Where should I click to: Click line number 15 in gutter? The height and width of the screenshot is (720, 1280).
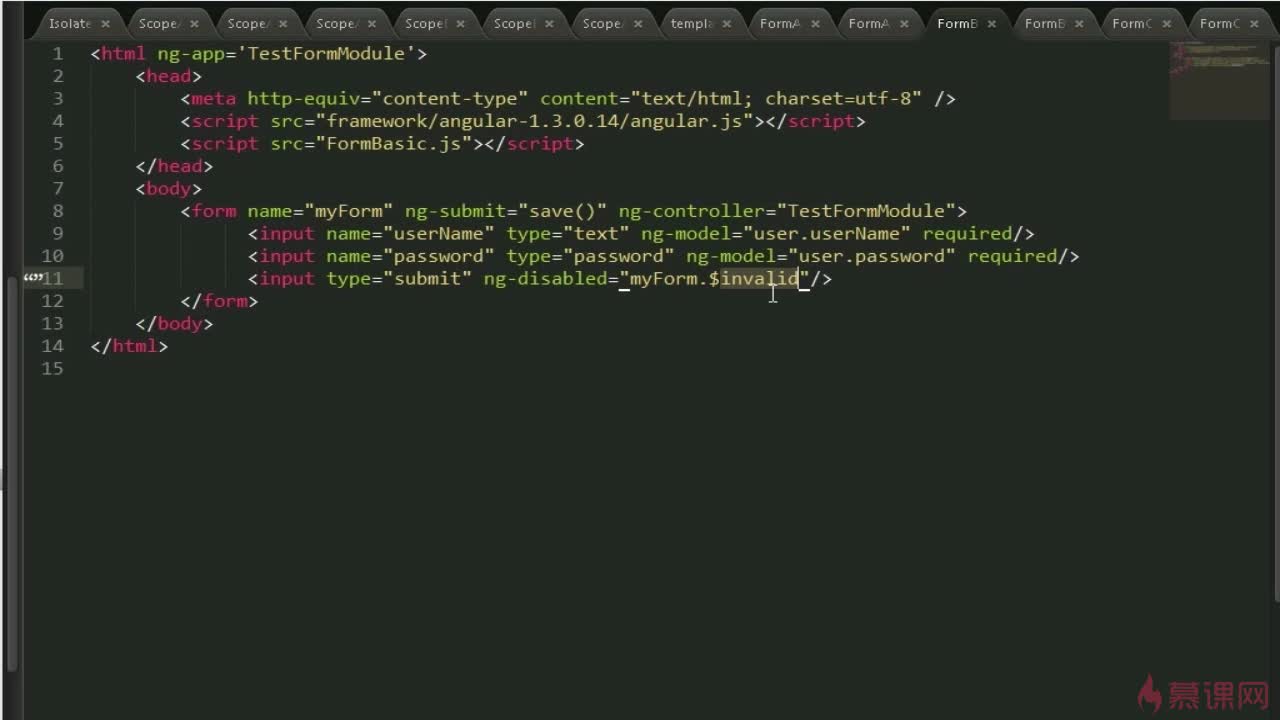[52, 368]
